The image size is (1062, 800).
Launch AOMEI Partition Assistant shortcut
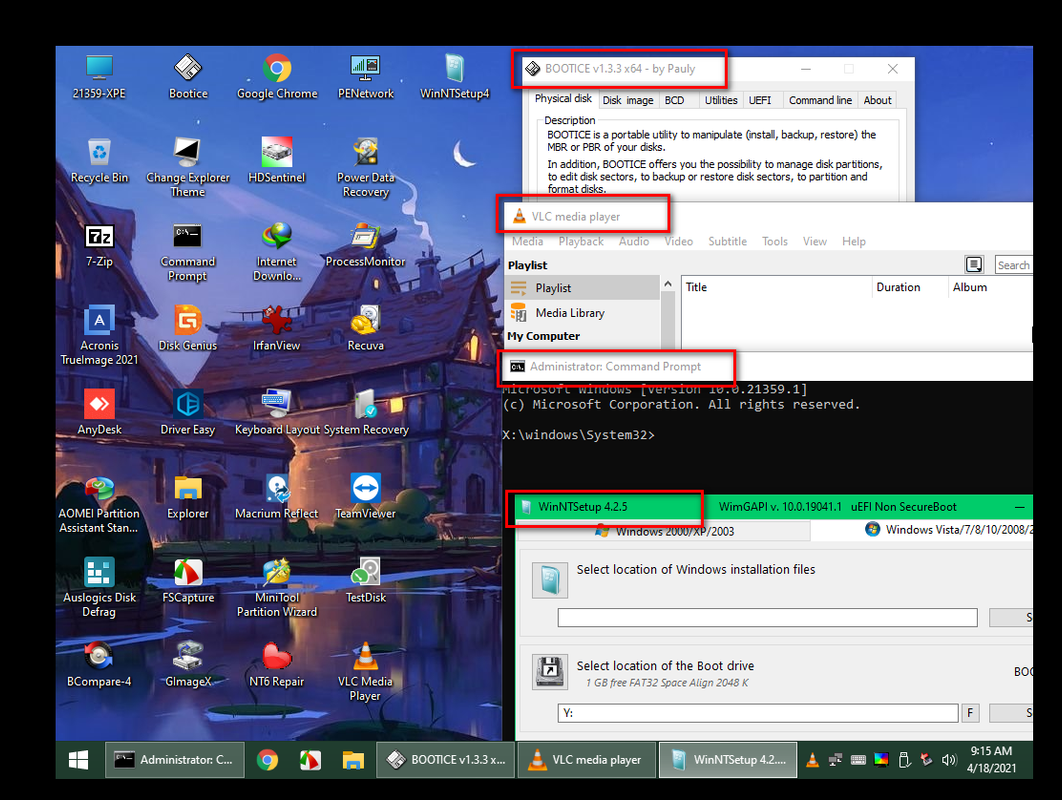[x=99, y=504]
